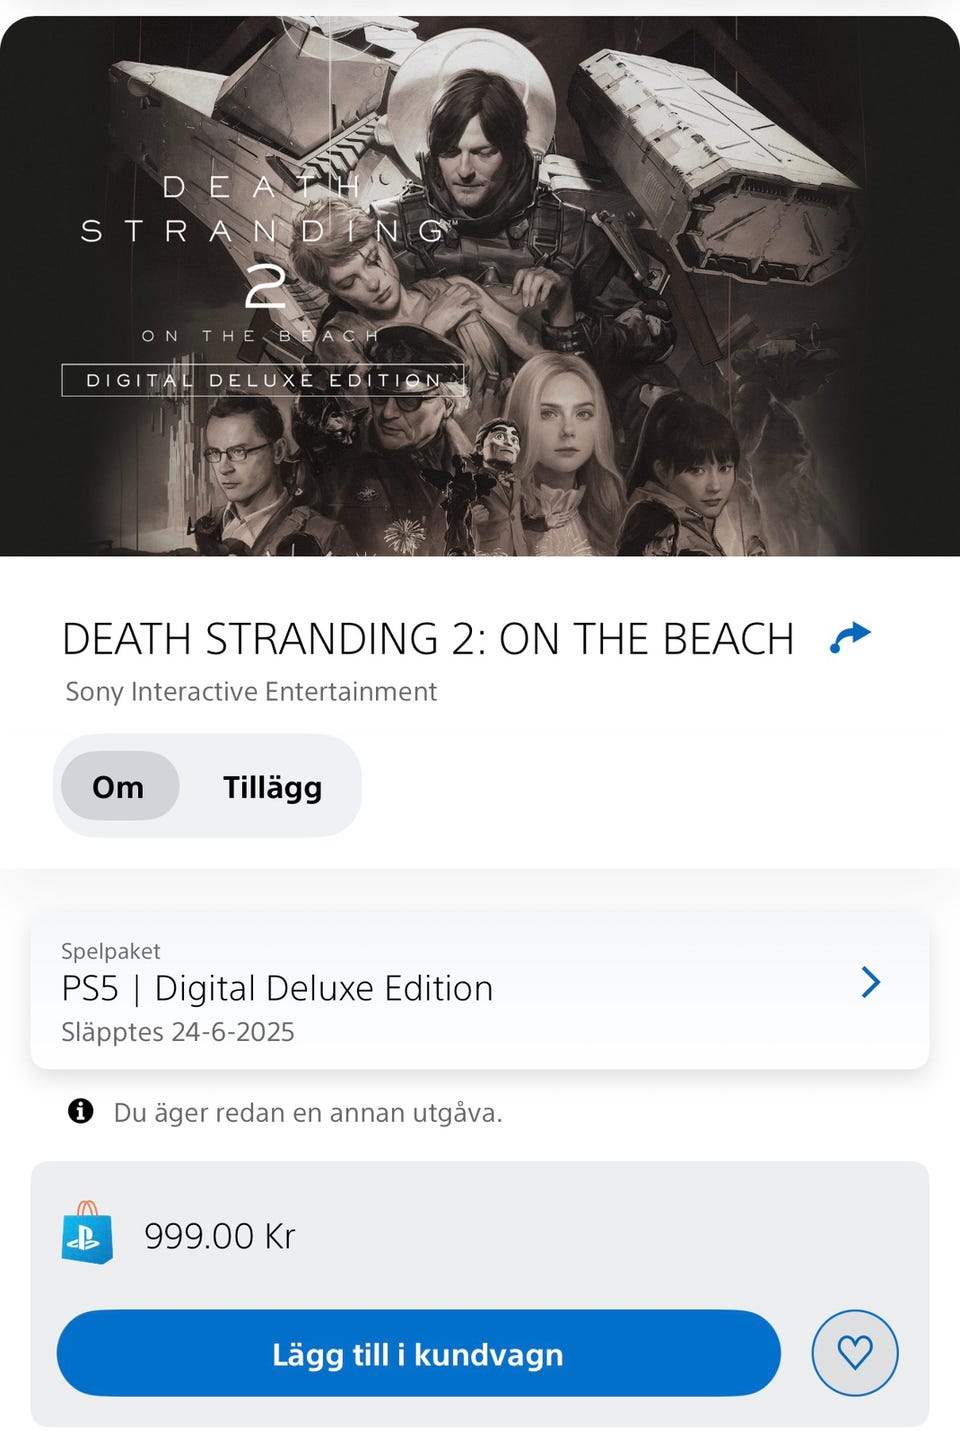Tap the 999.00 Kr price

[220, 1236]
